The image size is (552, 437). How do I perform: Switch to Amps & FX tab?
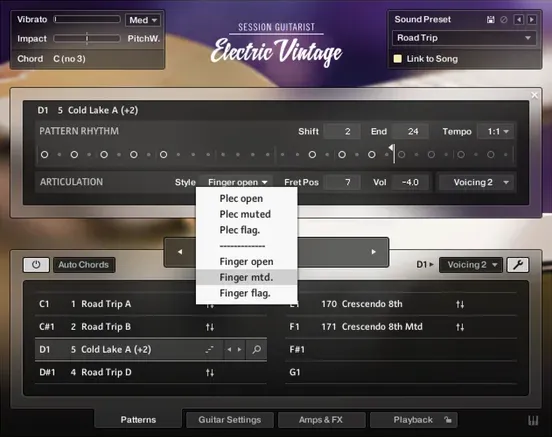[x=321, y=420]
